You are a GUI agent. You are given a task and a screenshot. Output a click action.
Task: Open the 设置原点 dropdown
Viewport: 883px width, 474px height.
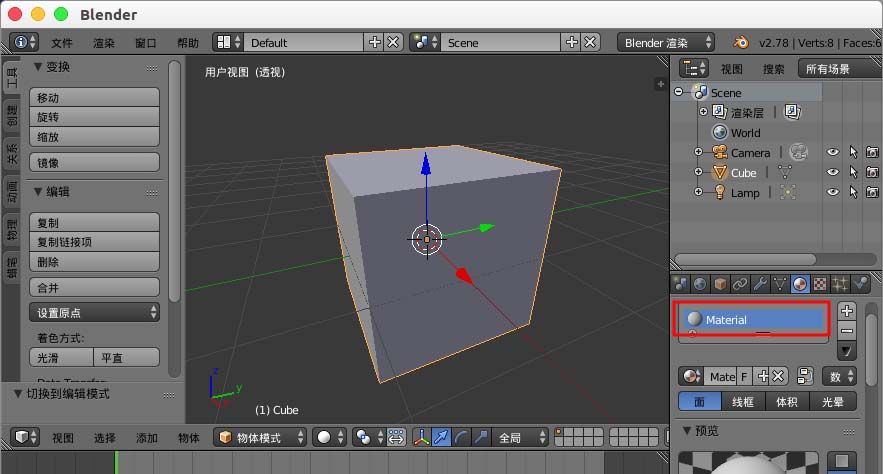pyautogui.click(x=95, y=312)
